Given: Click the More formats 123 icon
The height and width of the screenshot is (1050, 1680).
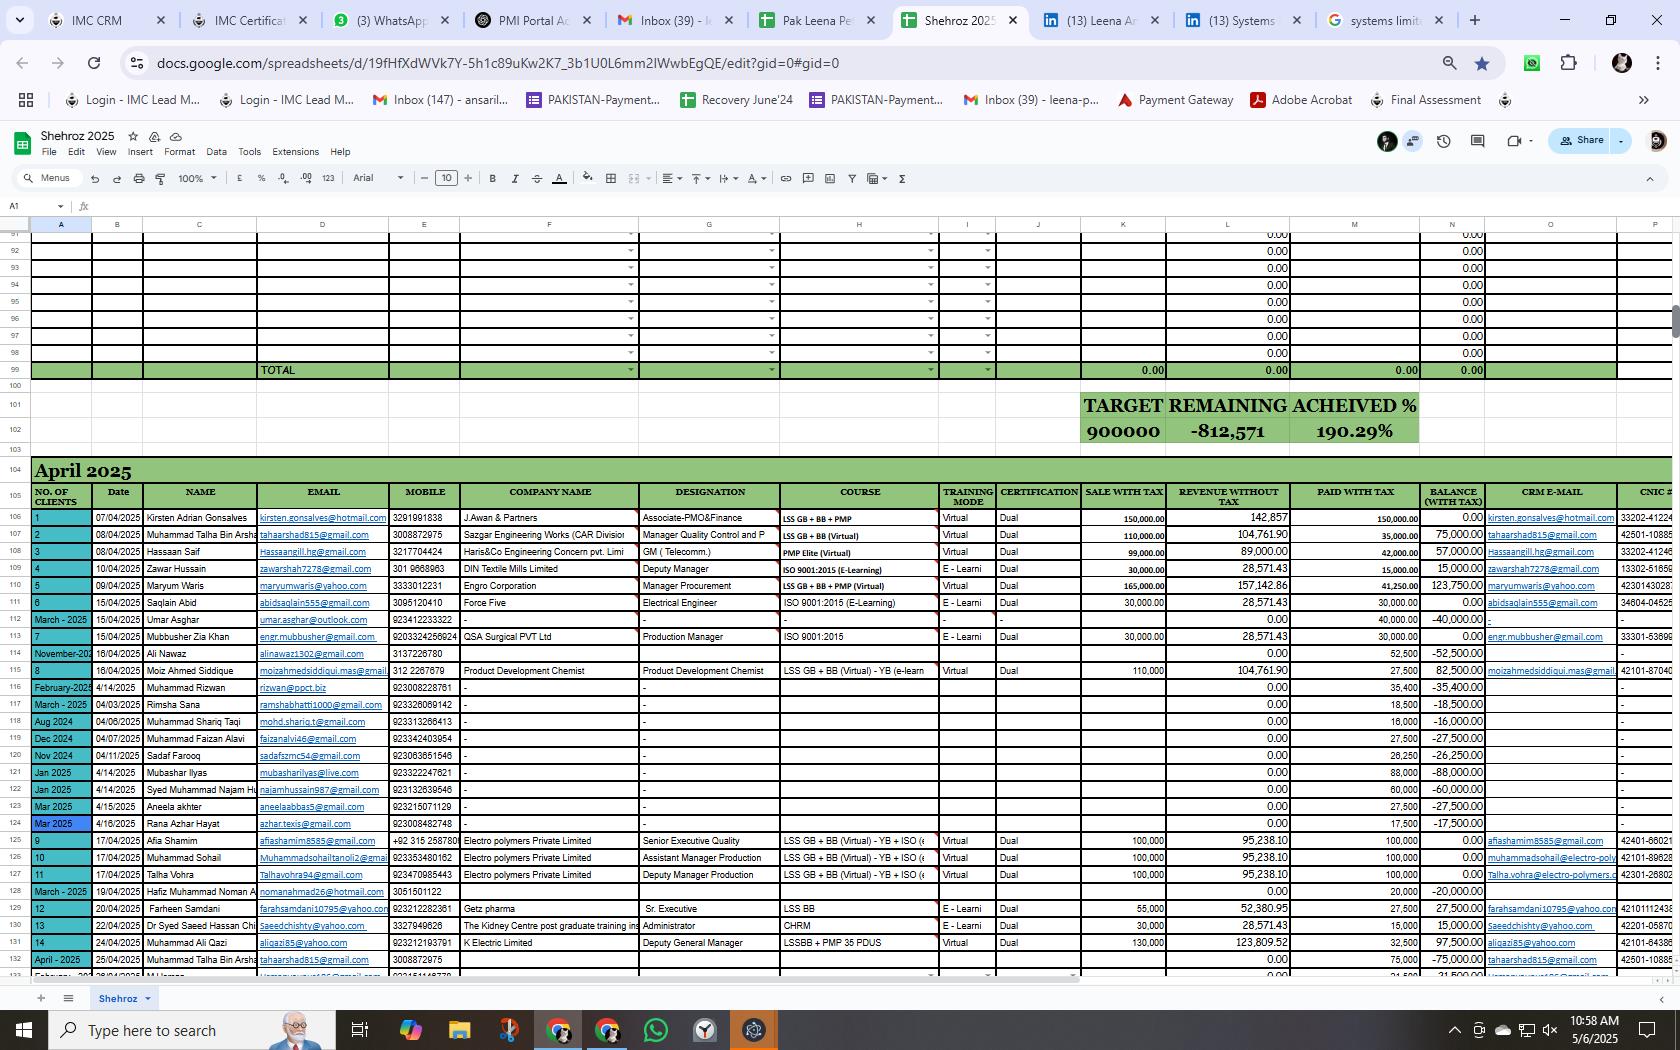Looking at the screenshot, I should pos(328,179).
